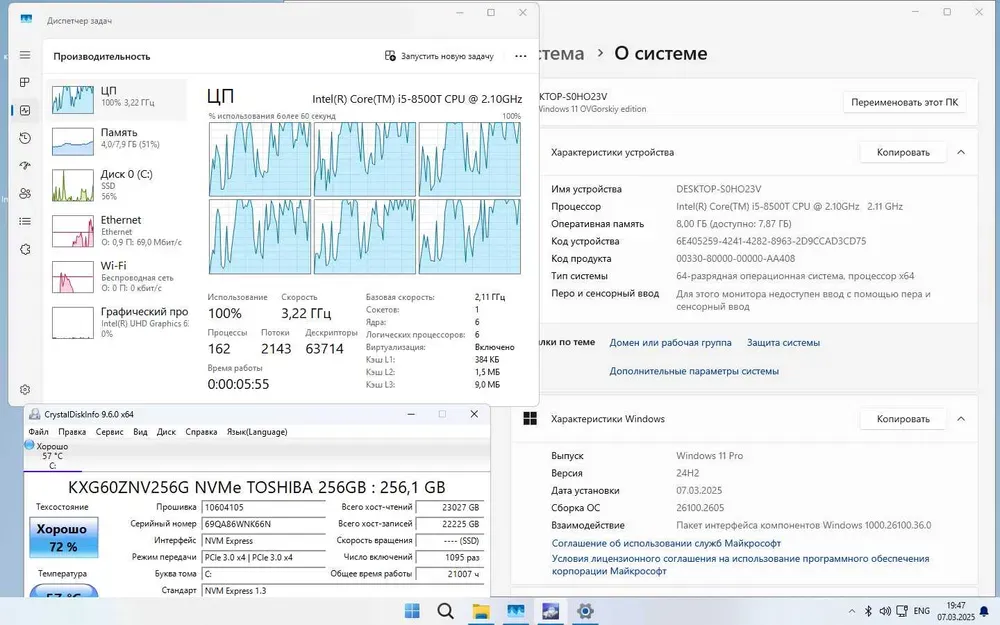
Task: Open Users icon in Task Manager sidebar
Action: click(25, 193)
